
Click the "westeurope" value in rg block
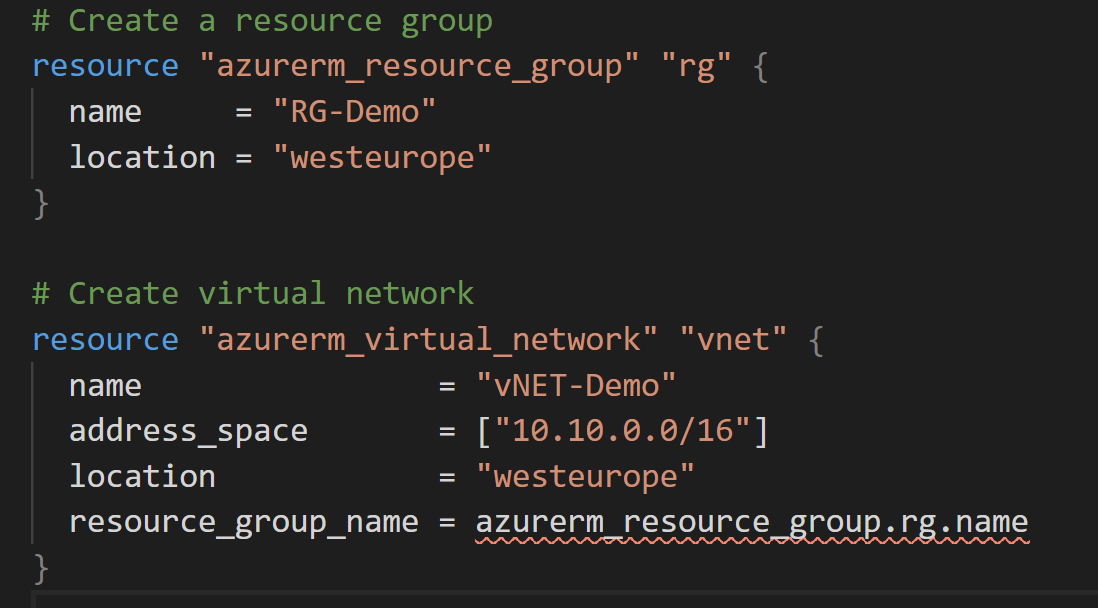382,158
